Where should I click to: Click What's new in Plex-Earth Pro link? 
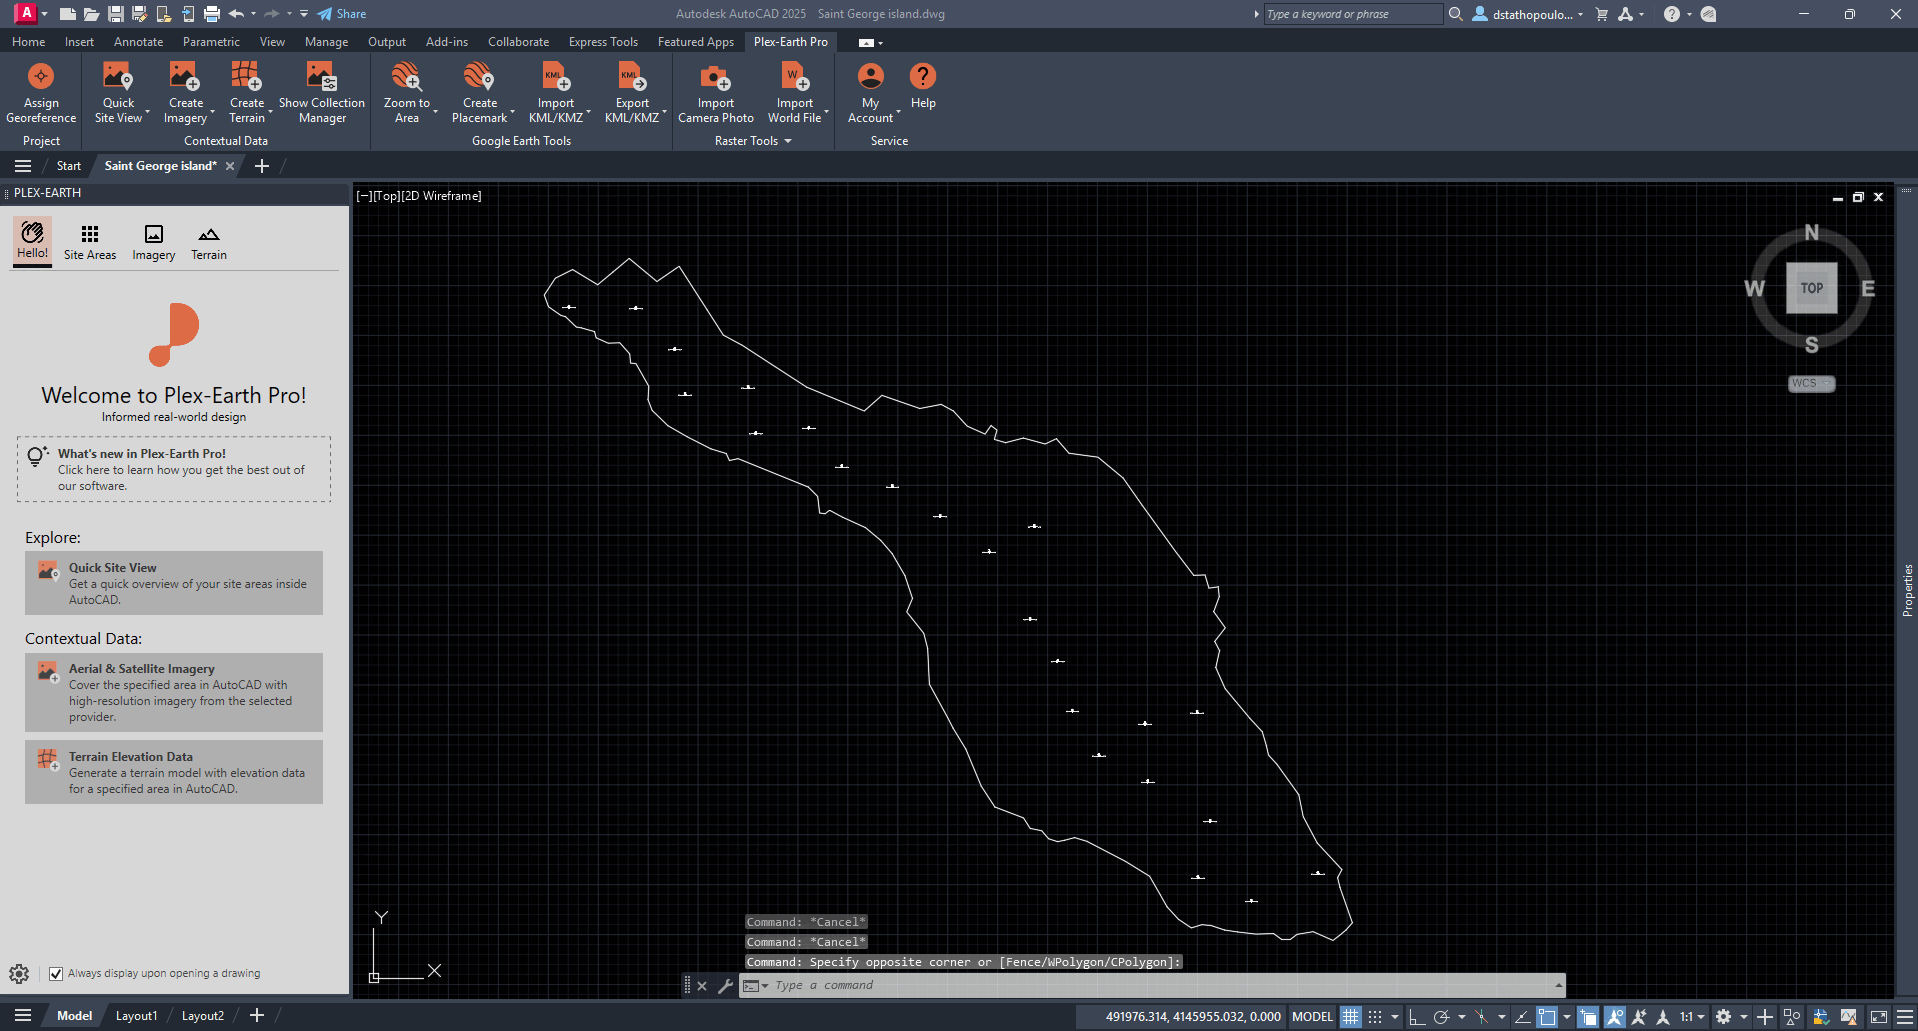coord(174,469)
